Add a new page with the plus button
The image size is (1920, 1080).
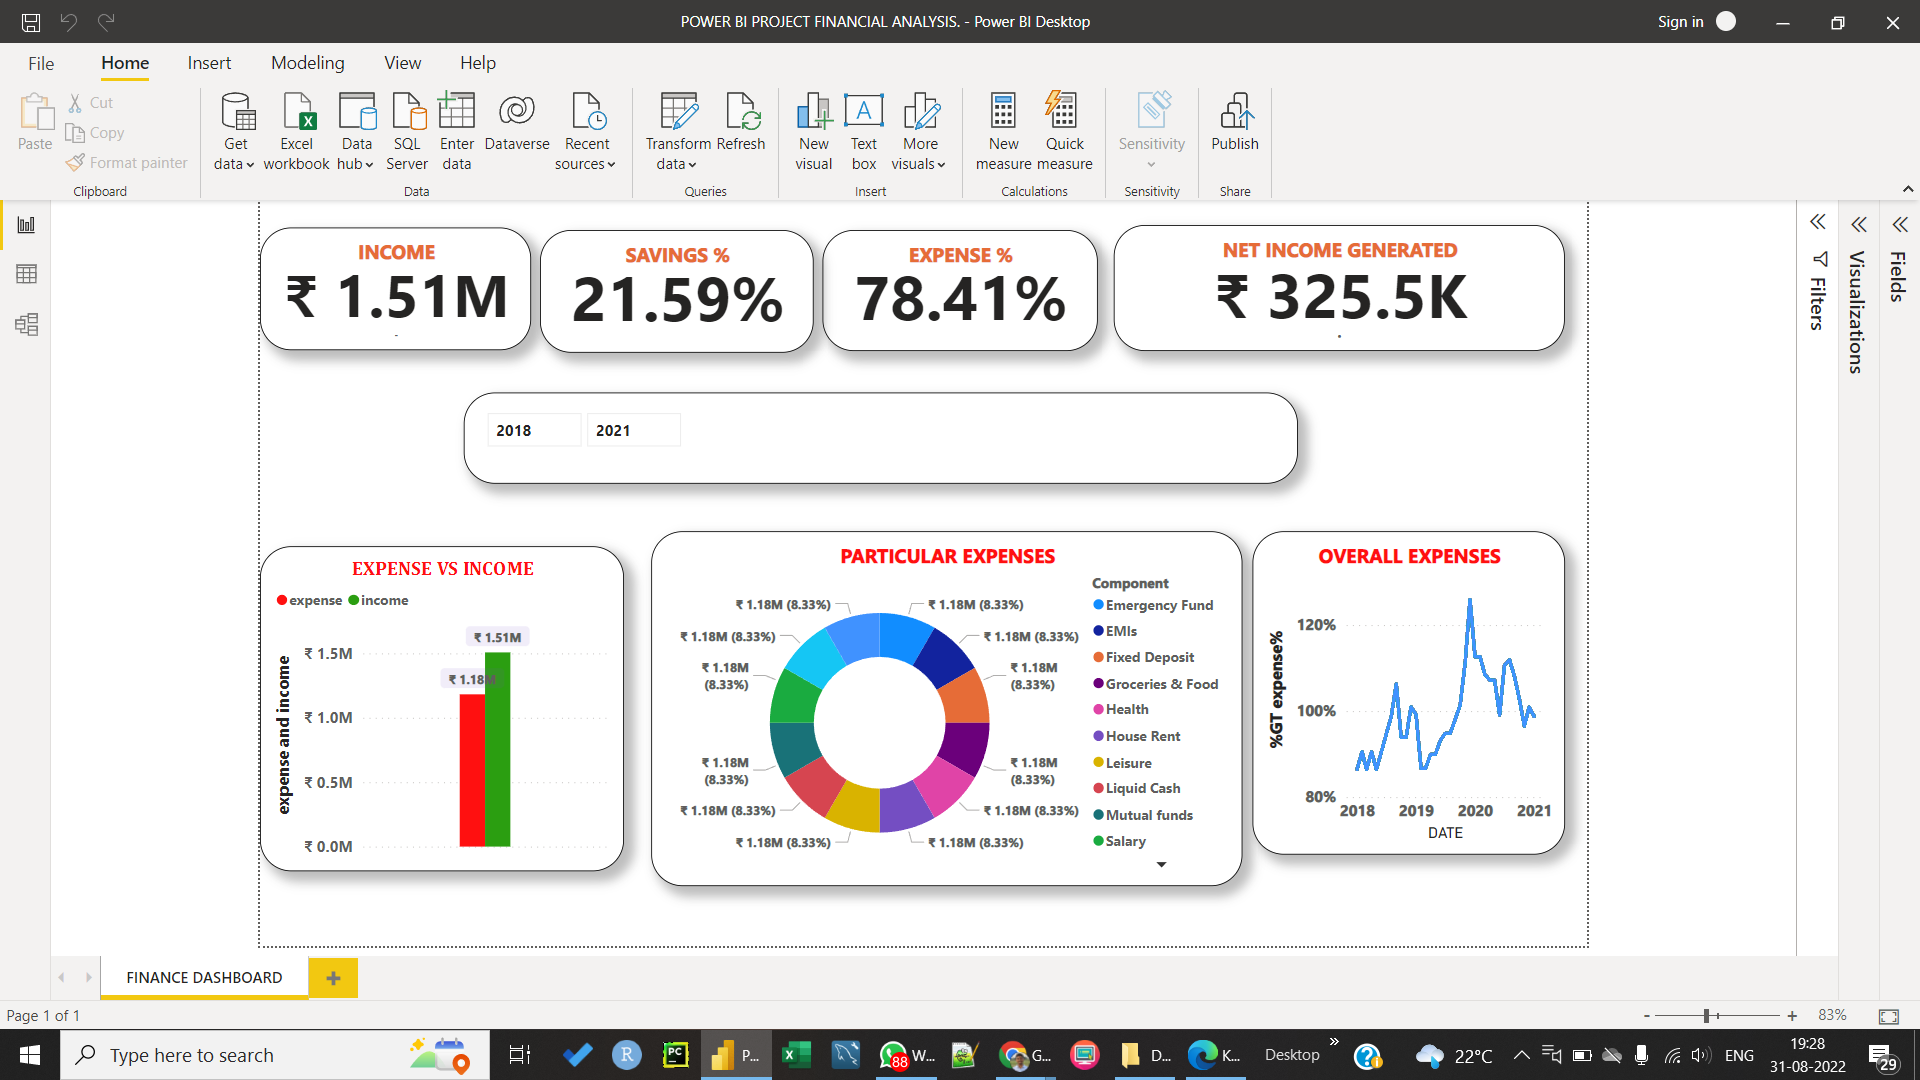click(333, 977)
